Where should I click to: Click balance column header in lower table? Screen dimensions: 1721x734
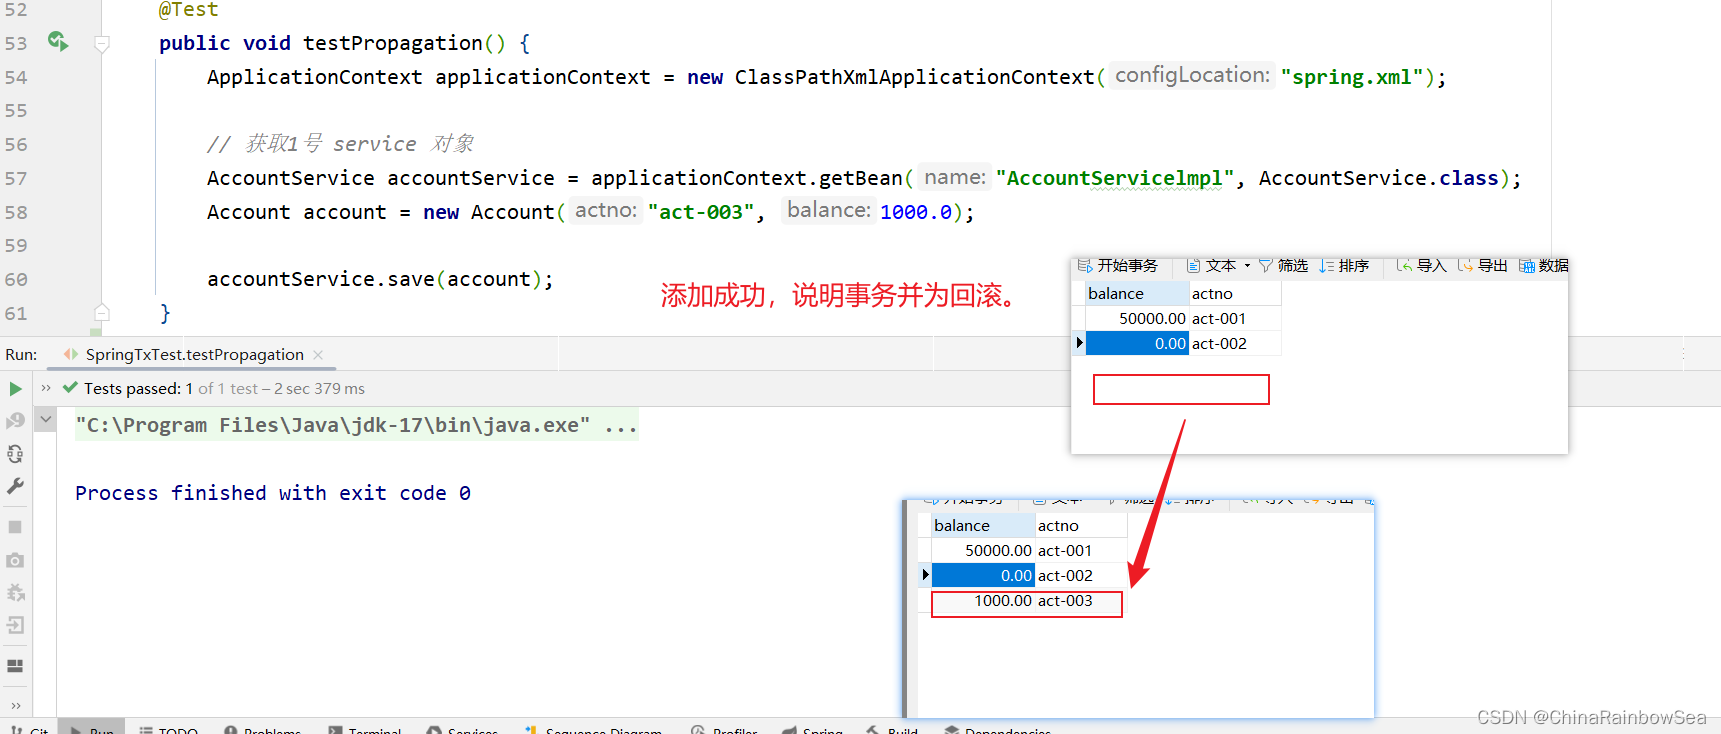pos(983,525)
